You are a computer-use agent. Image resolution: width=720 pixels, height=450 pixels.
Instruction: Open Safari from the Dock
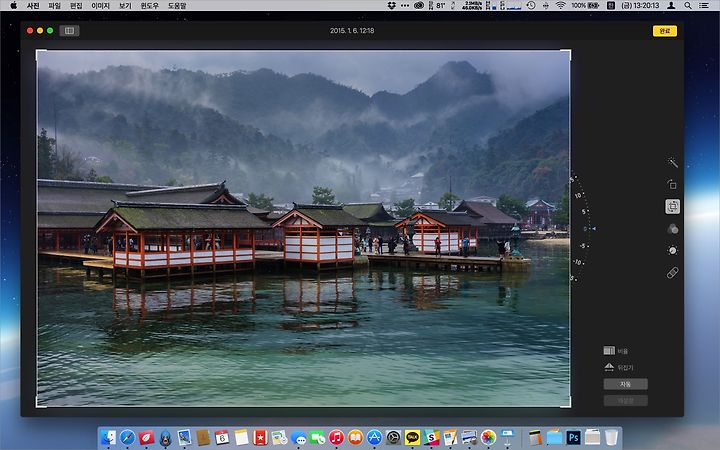[127, 438]
